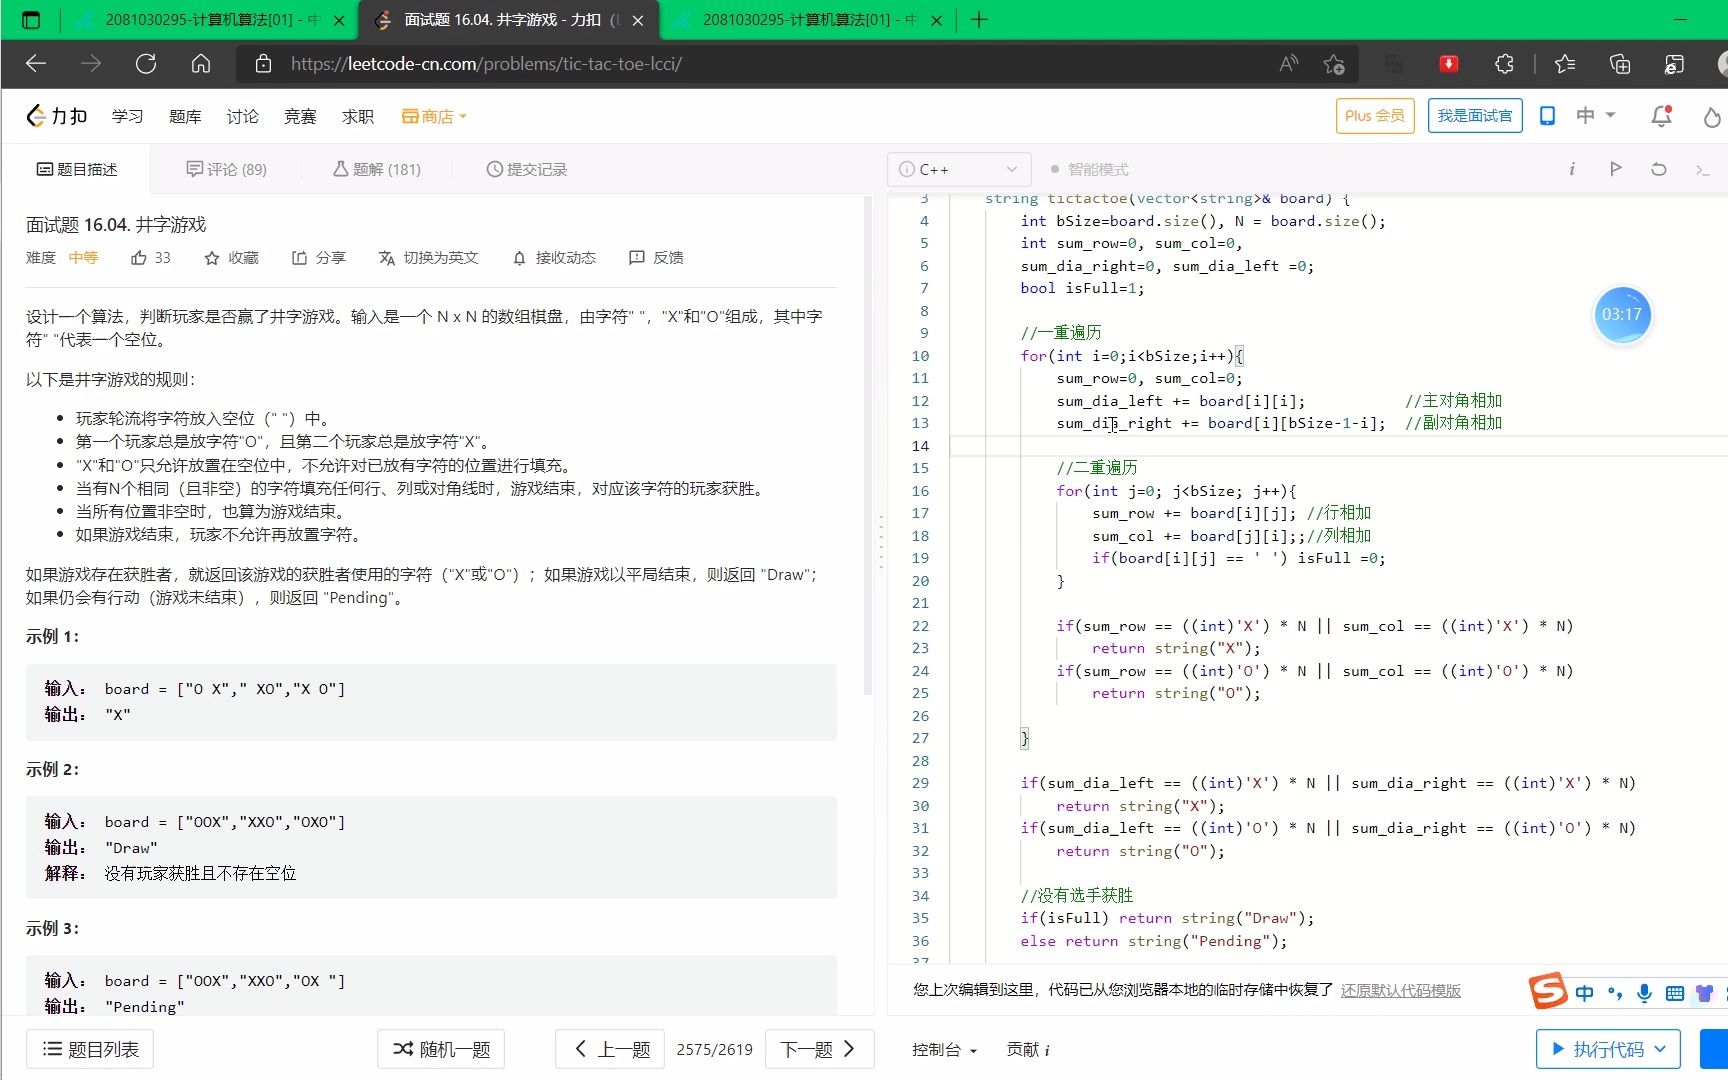
Task: Click the Plus 会员 button
Action: pos(1375,116)
